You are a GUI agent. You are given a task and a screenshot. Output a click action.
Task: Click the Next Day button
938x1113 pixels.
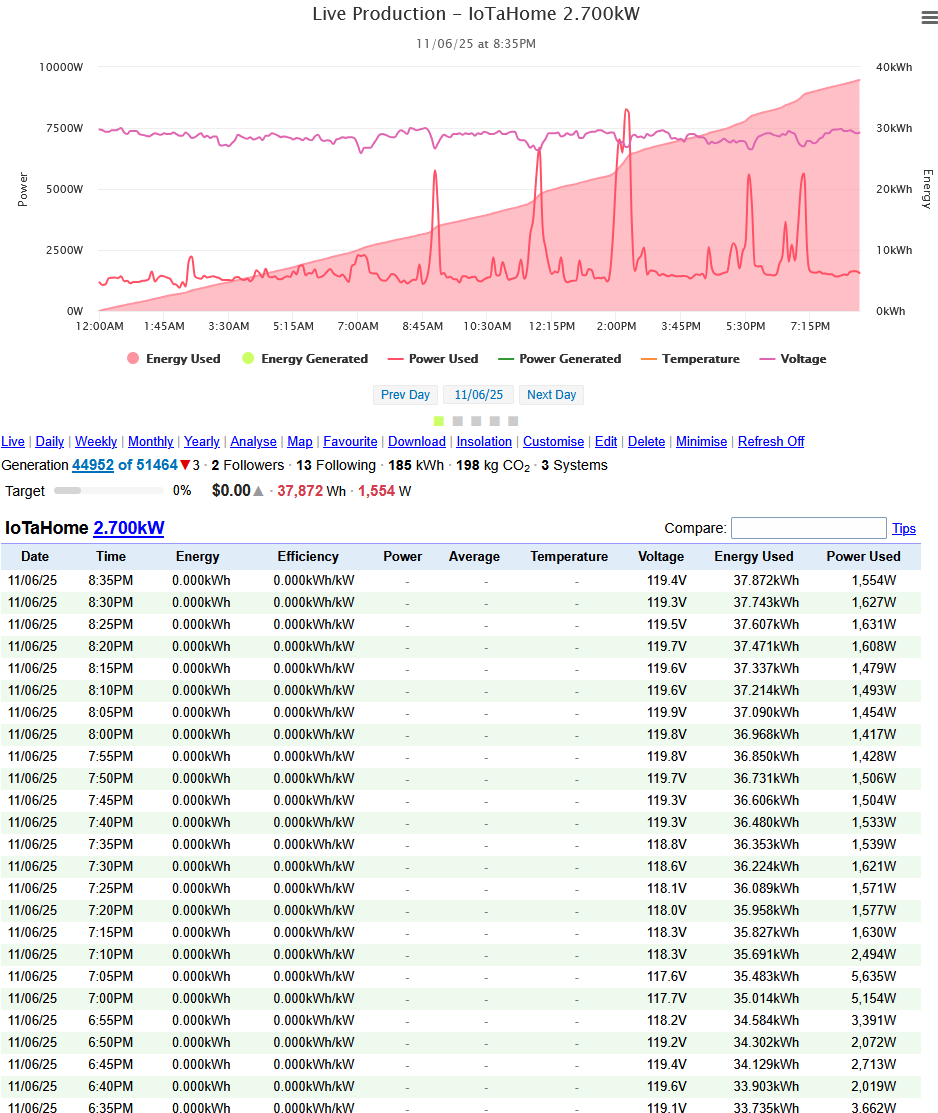coord(551,395)
